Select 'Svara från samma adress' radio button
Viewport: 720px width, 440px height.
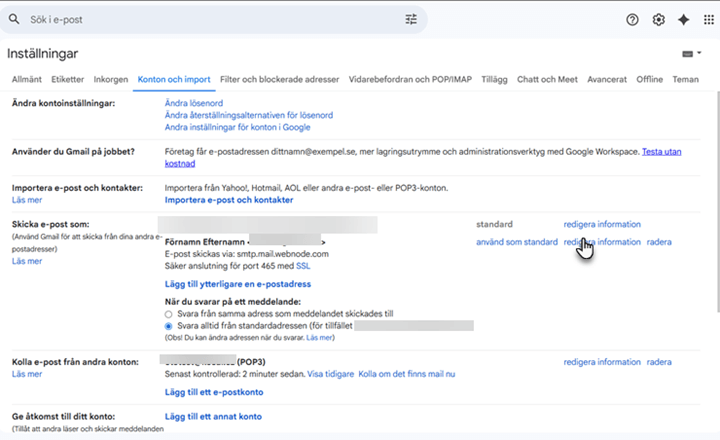click(x=169, y=314)
